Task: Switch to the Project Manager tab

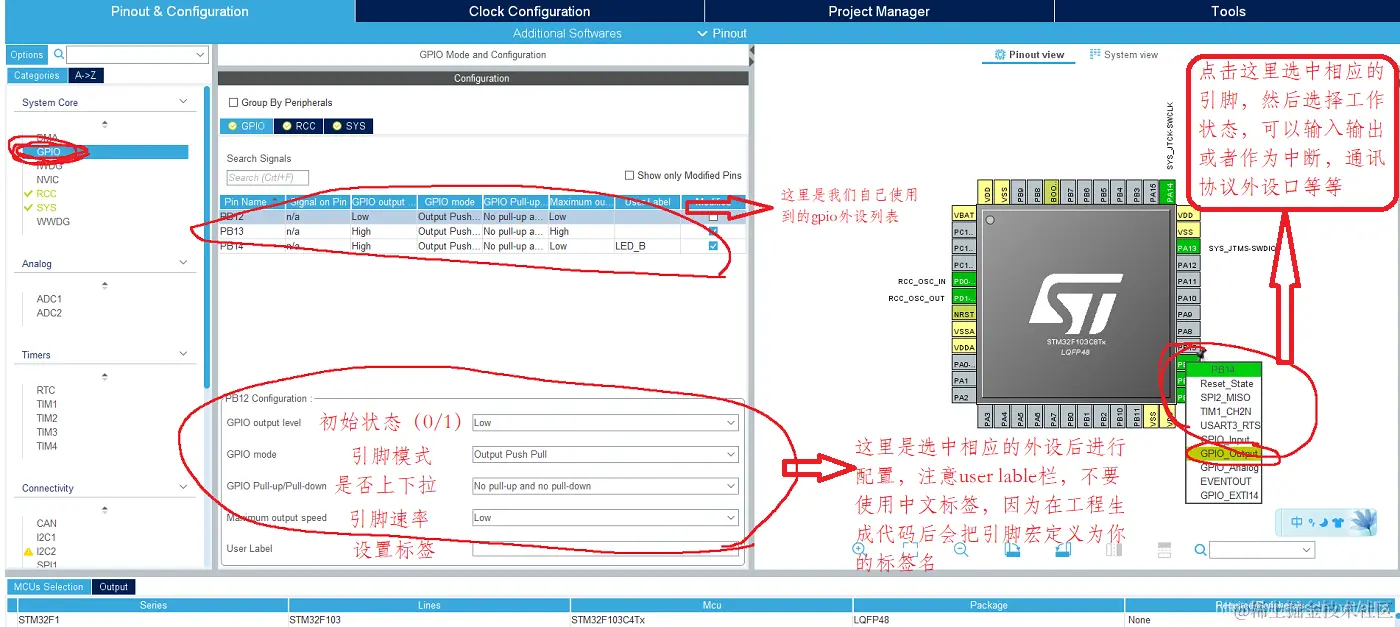Action: 879,11
